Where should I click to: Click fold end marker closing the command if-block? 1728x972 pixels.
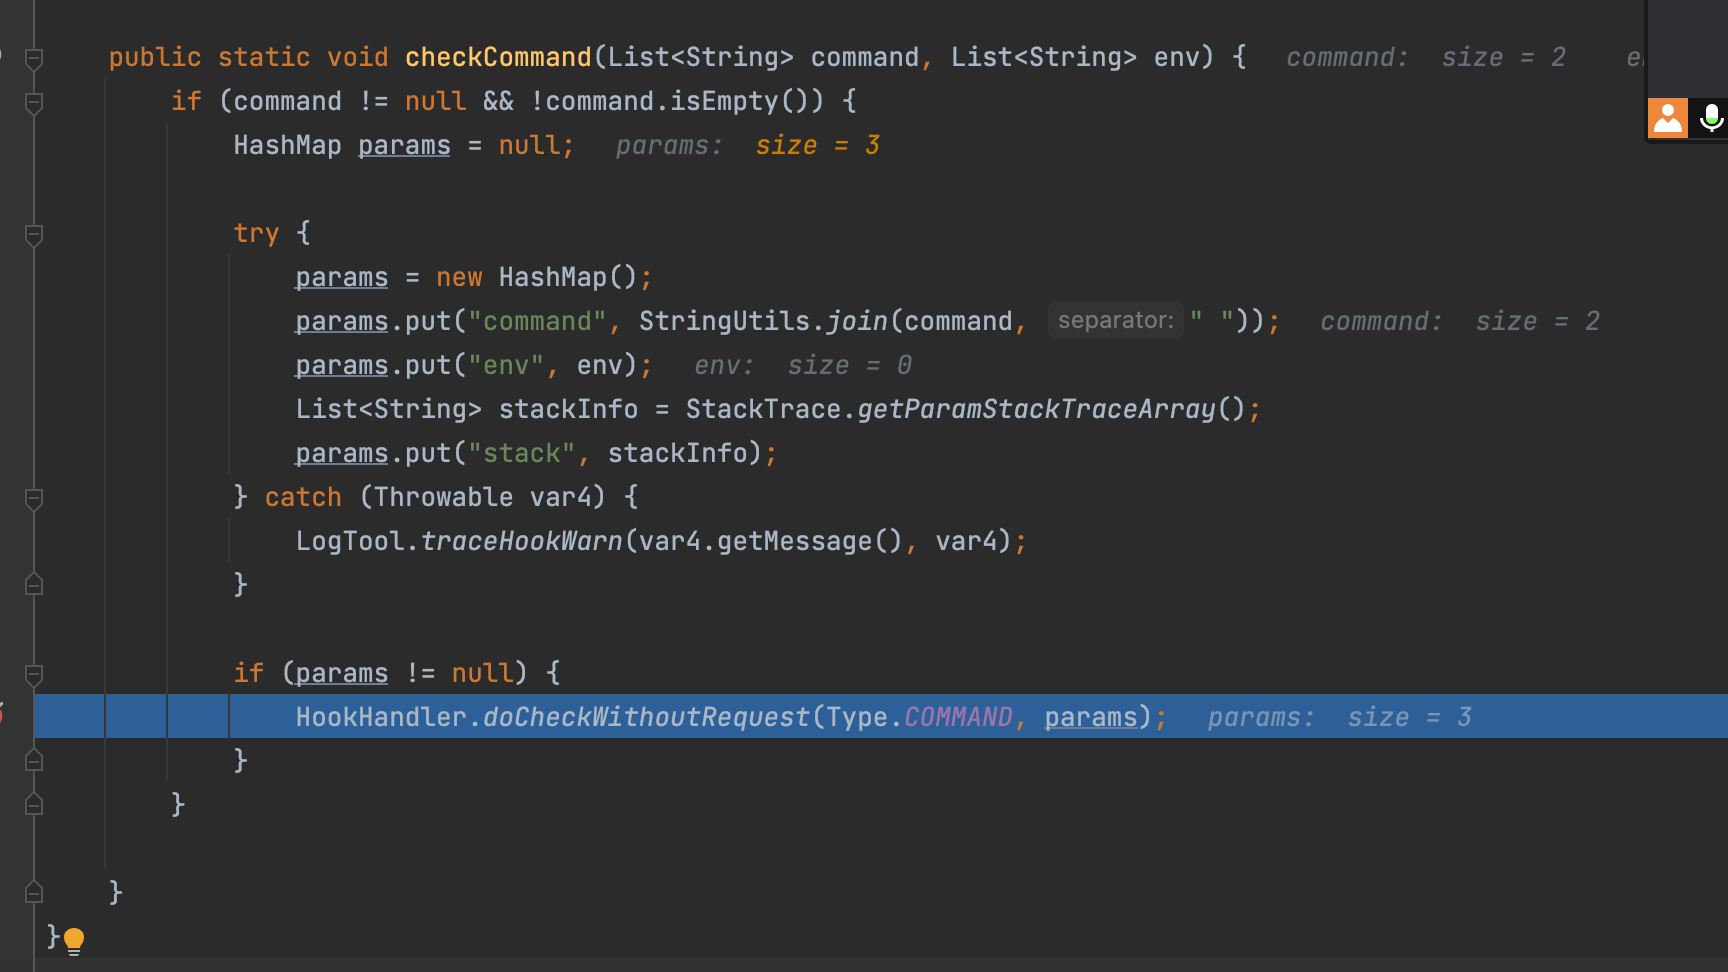34,805
